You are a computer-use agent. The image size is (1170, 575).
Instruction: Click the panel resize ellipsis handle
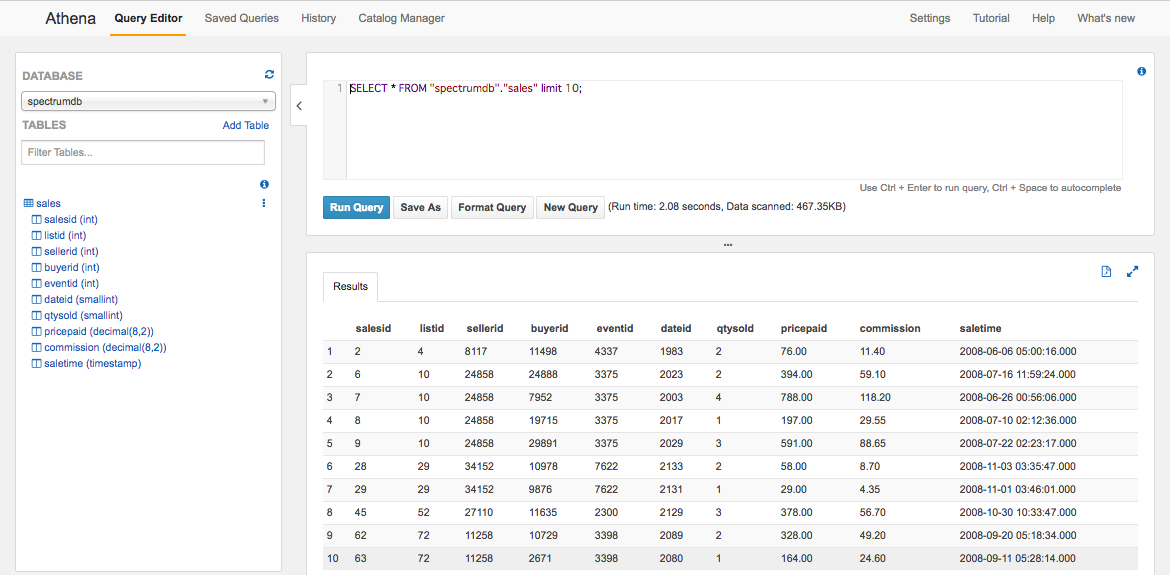(x=728, y=245)
